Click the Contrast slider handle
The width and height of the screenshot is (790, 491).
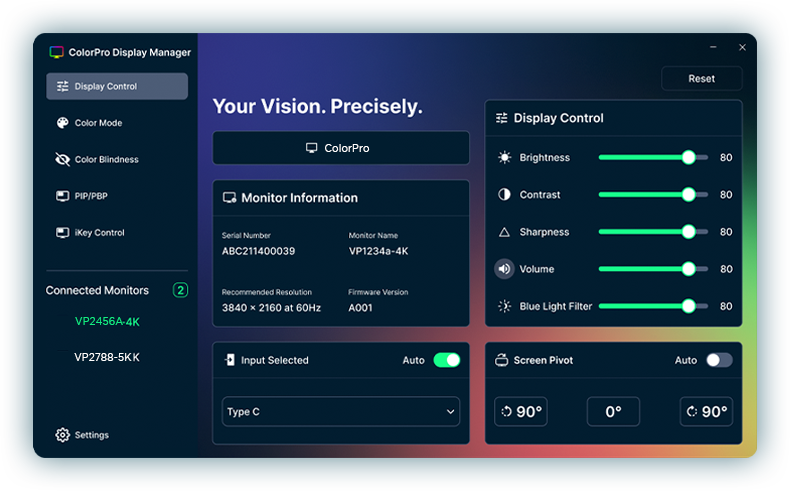click(x=688, y=194)
